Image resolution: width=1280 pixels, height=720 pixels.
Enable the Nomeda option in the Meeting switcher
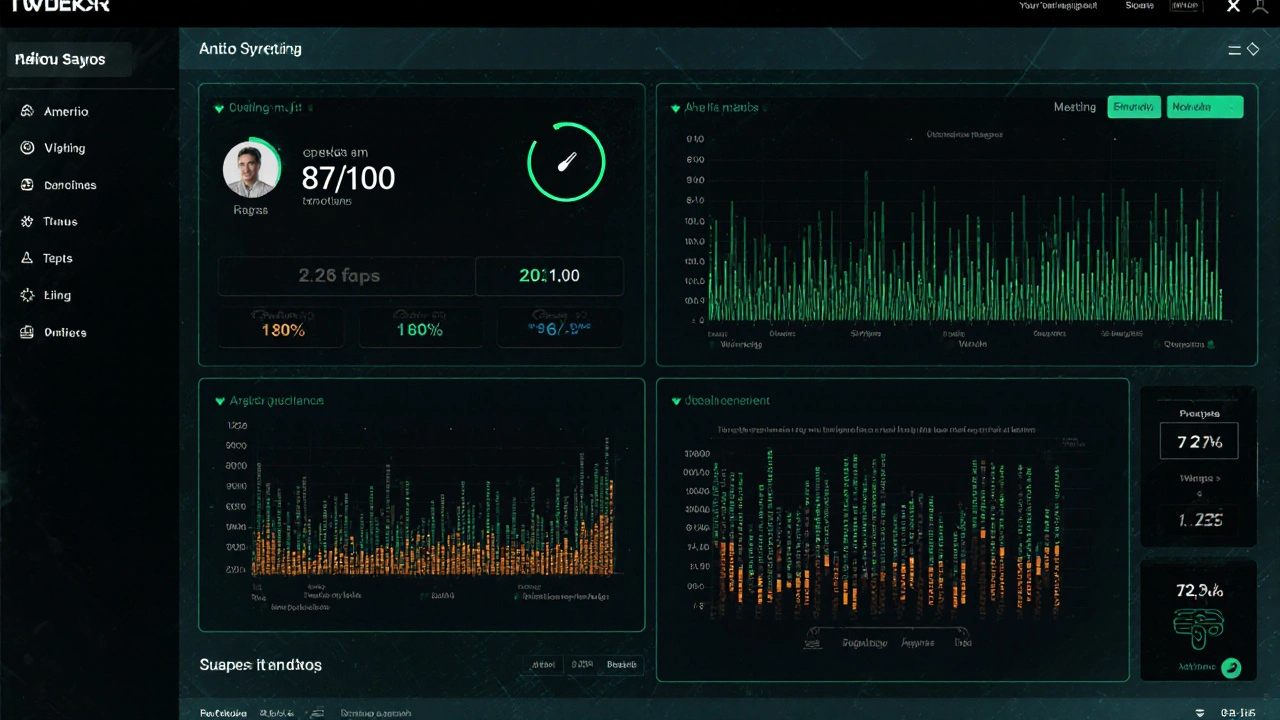point(1205,107)
